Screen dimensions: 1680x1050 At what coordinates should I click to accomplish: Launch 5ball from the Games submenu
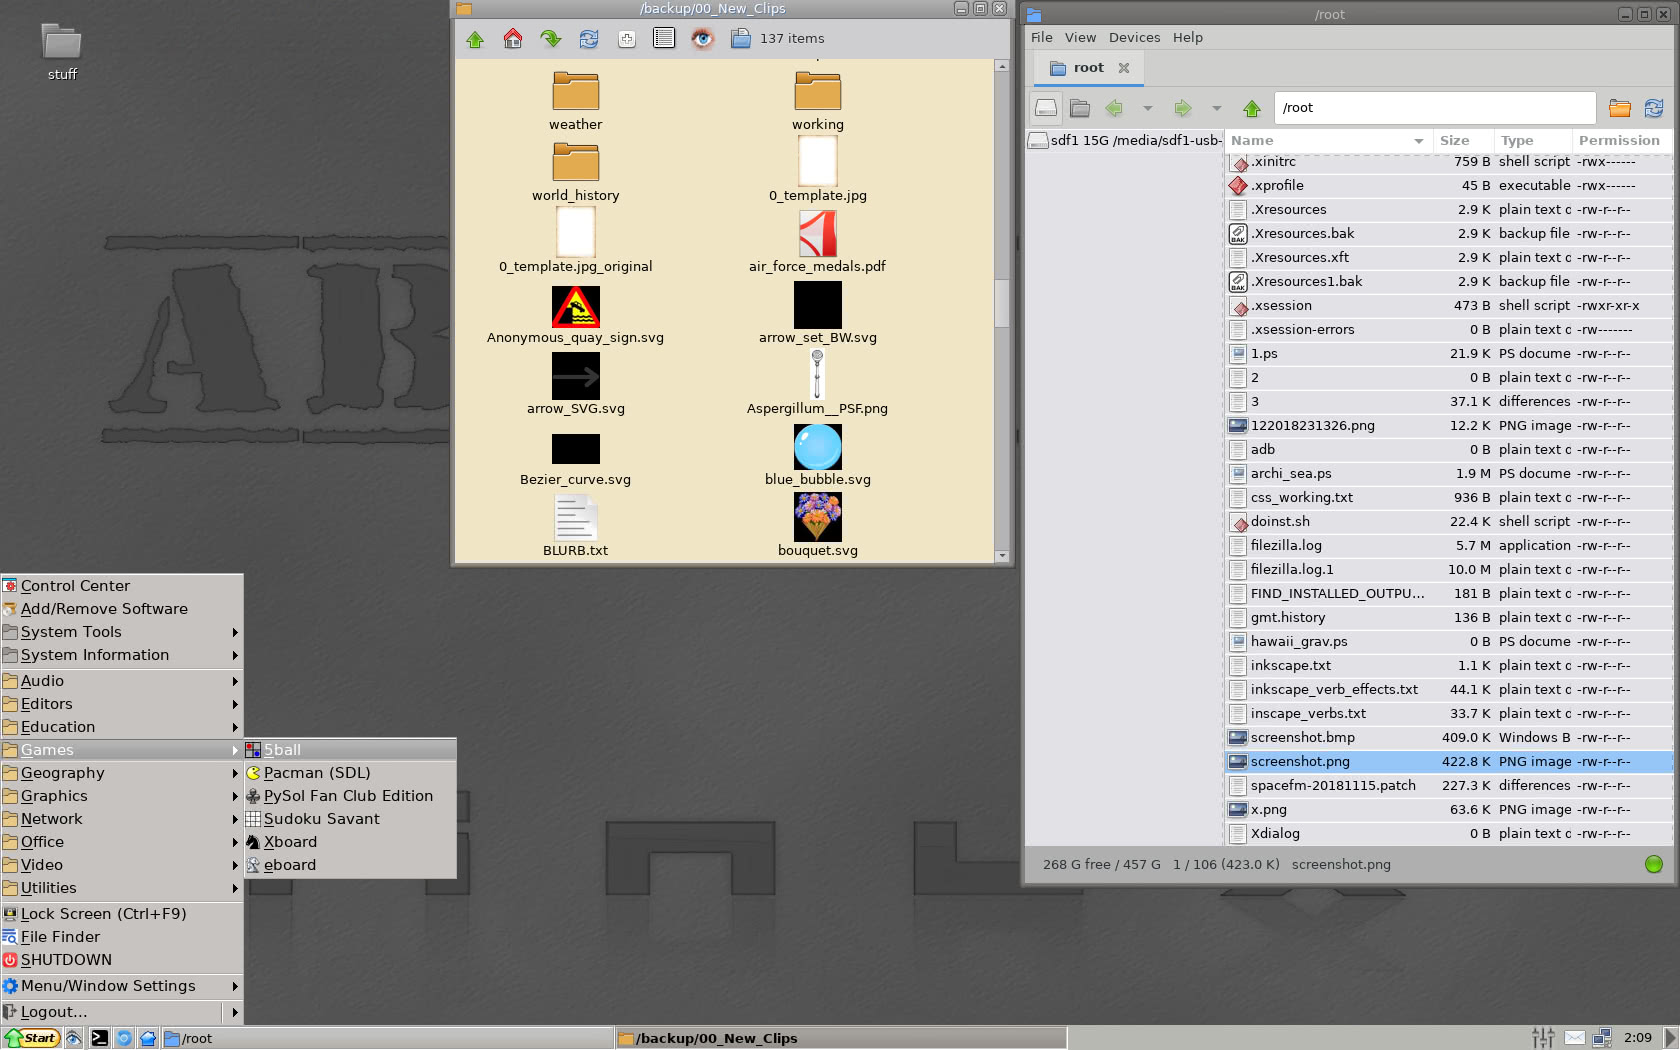[x=283, y=749]
